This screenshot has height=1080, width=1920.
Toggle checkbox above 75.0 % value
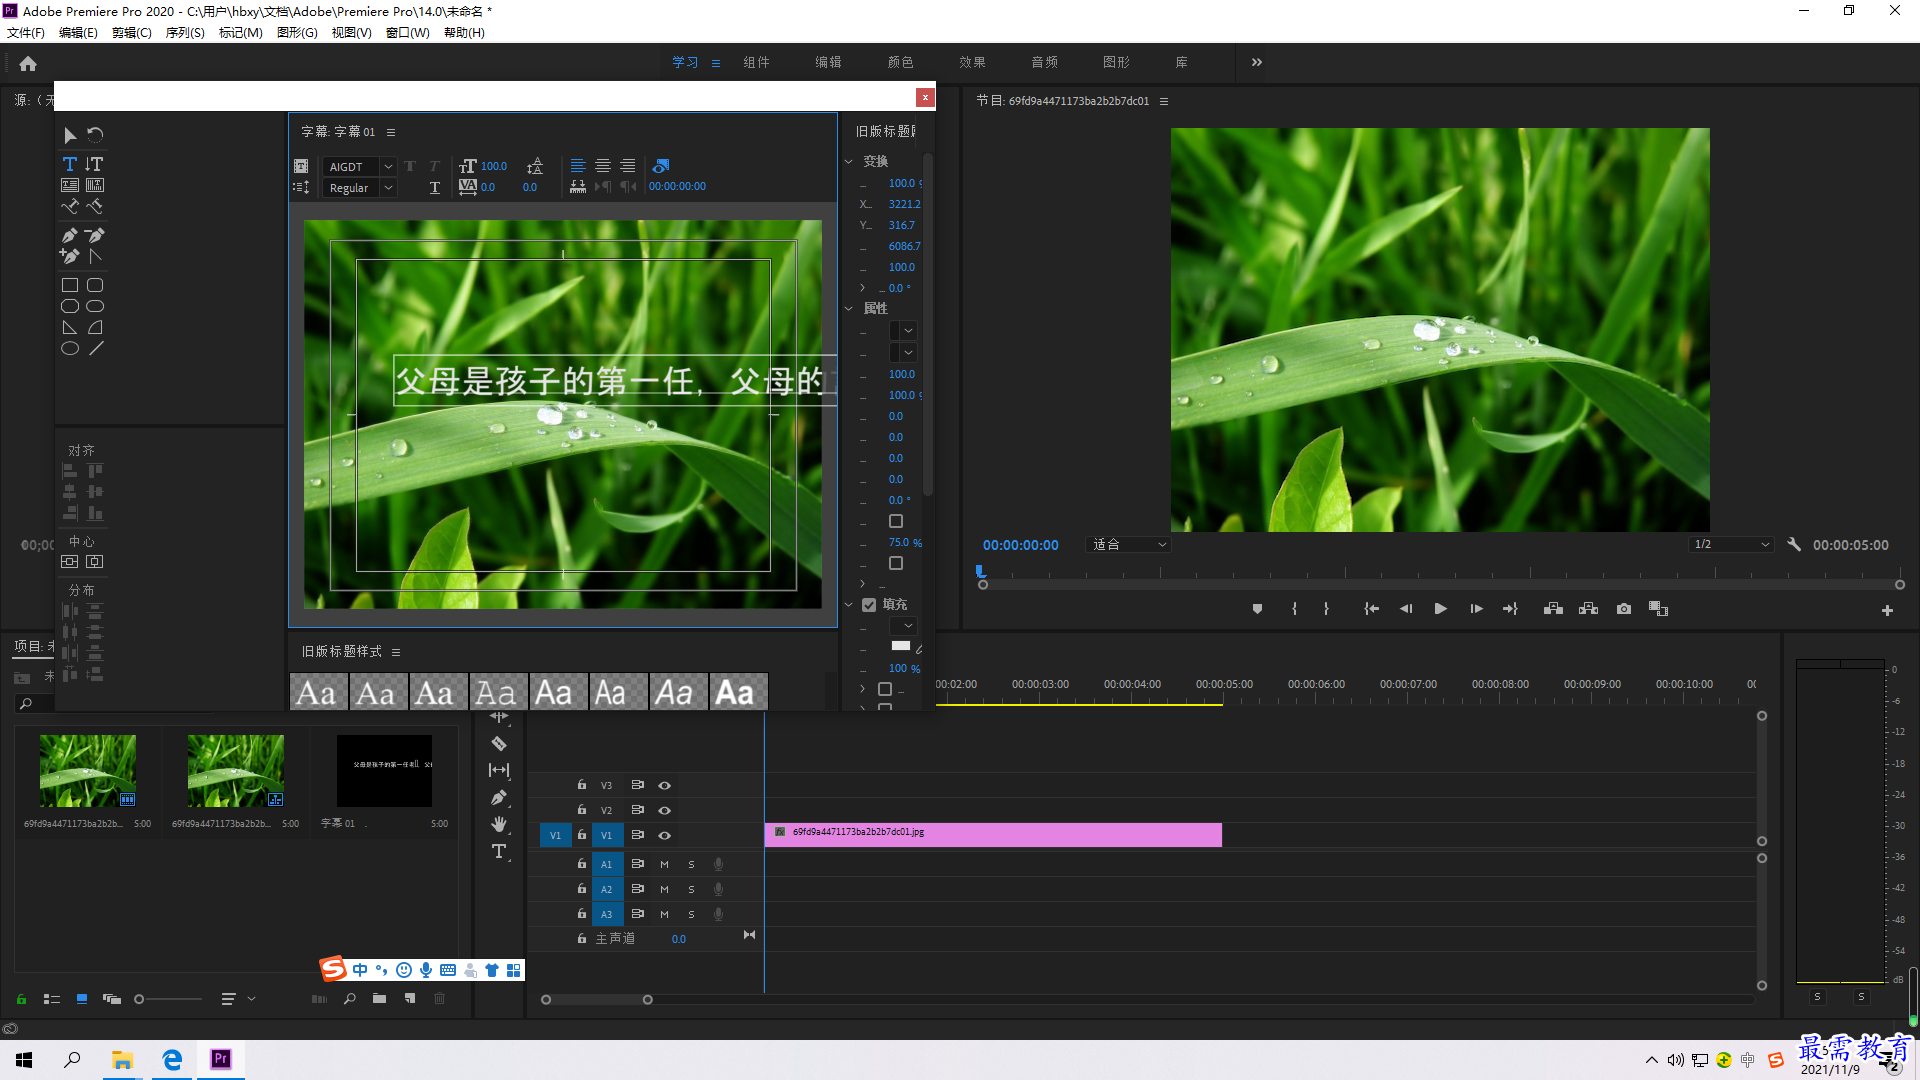click(896, 521)
